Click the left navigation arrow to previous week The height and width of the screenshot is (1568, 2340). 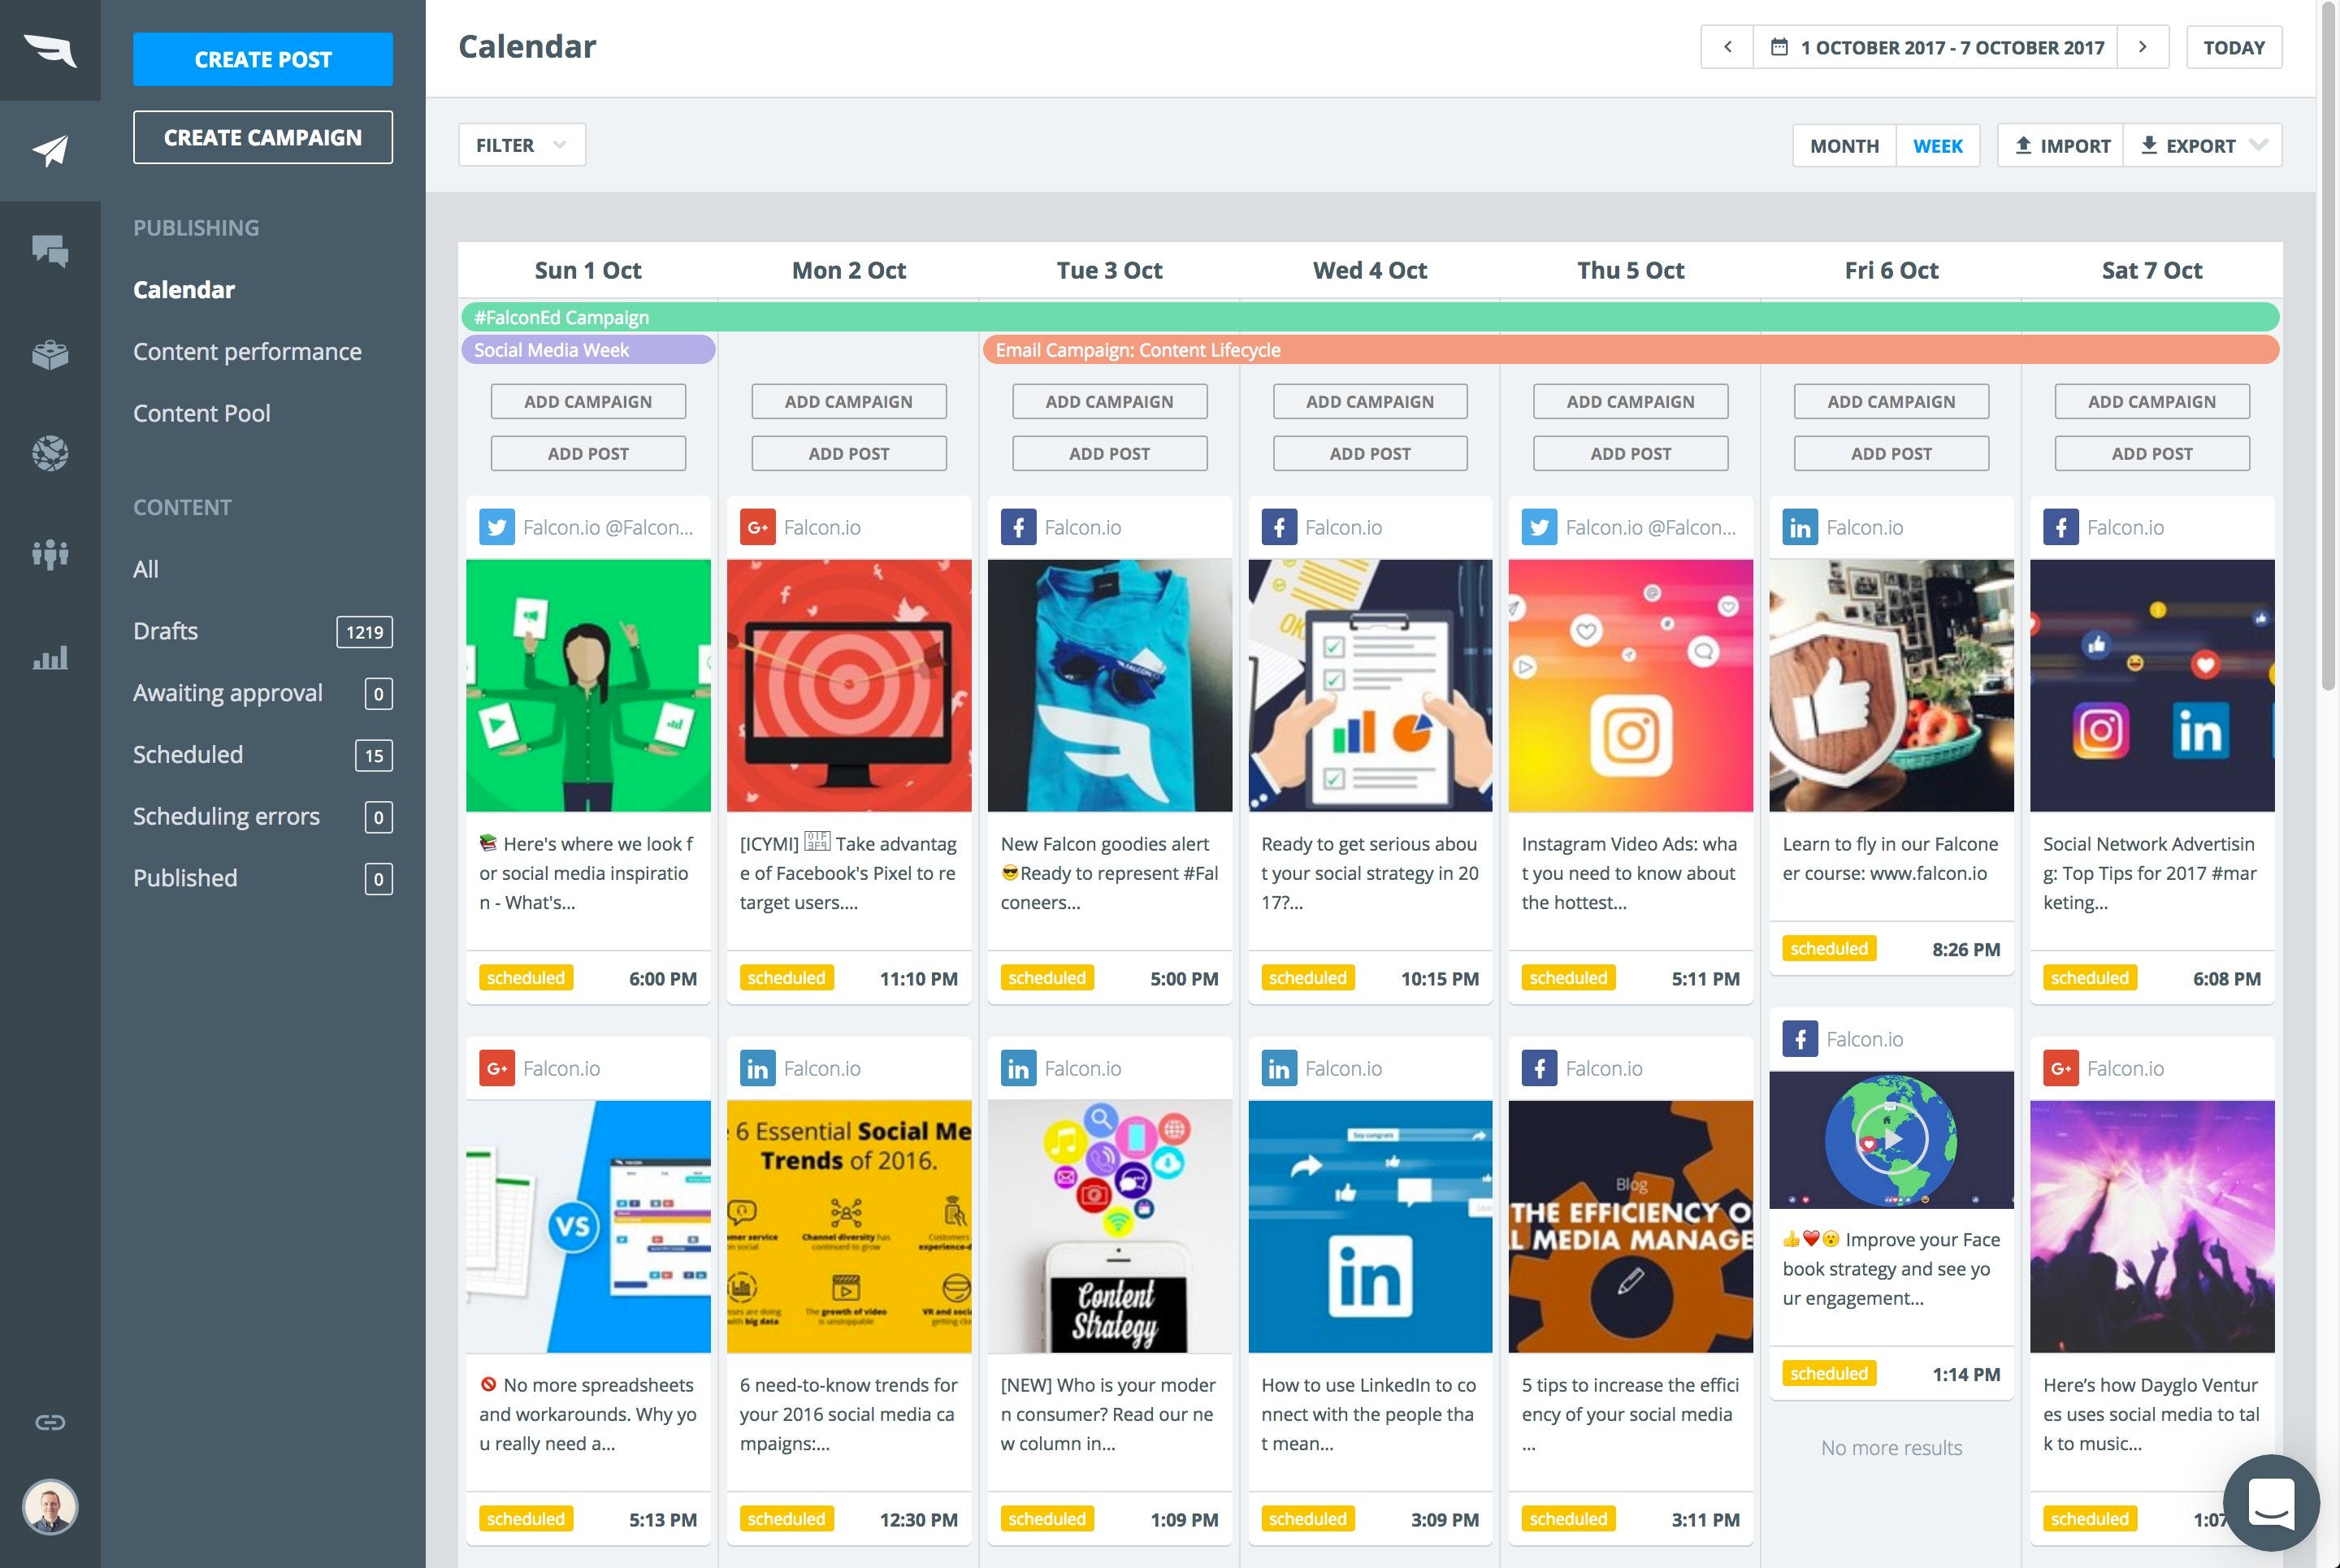1729,45
